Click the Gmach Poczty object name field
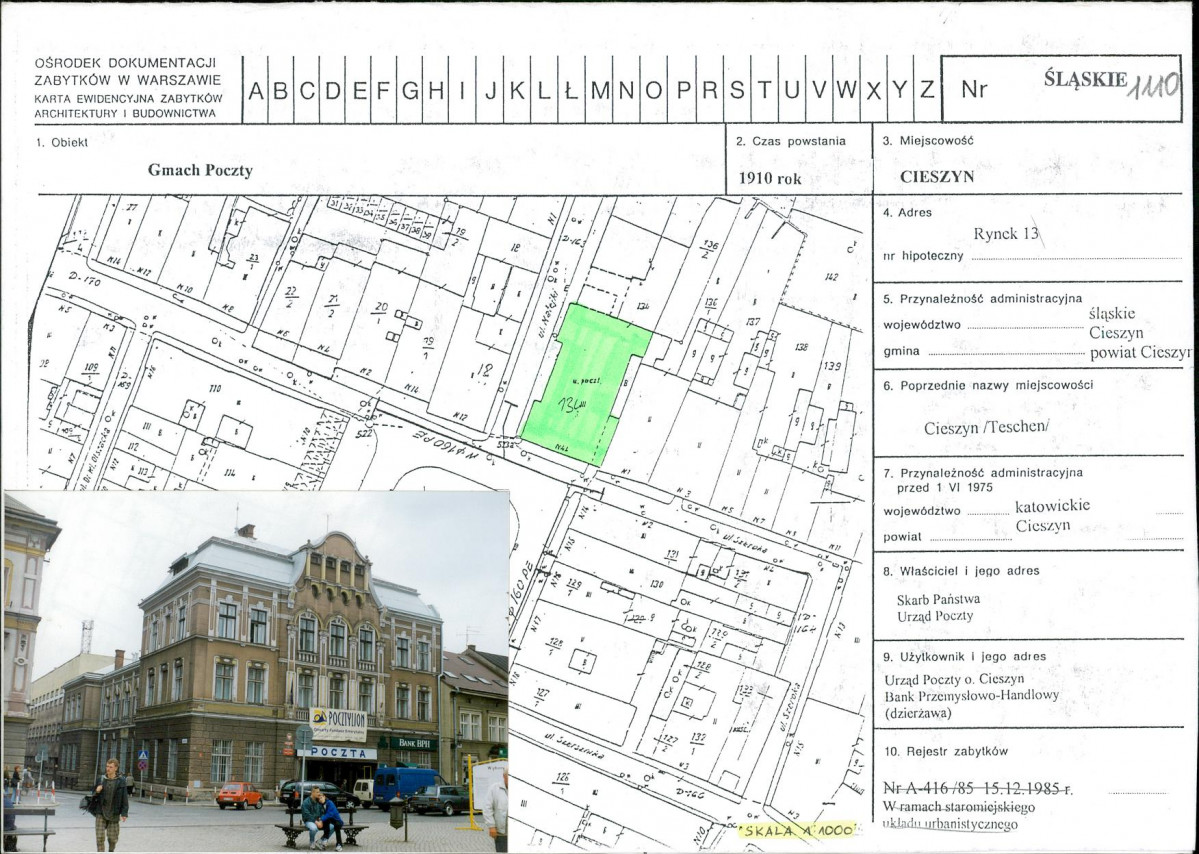This screenshot has width=1199, height=854. tap(200, 170)
